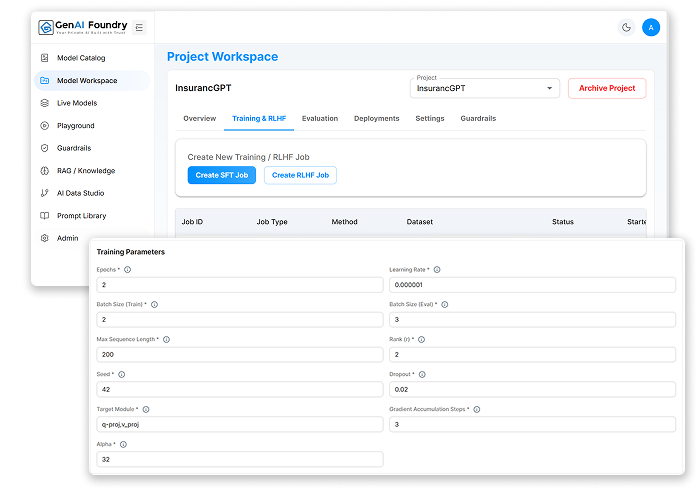
Task: Click the Model Catalog sidebar icon
Action: [x=45, y=58]
